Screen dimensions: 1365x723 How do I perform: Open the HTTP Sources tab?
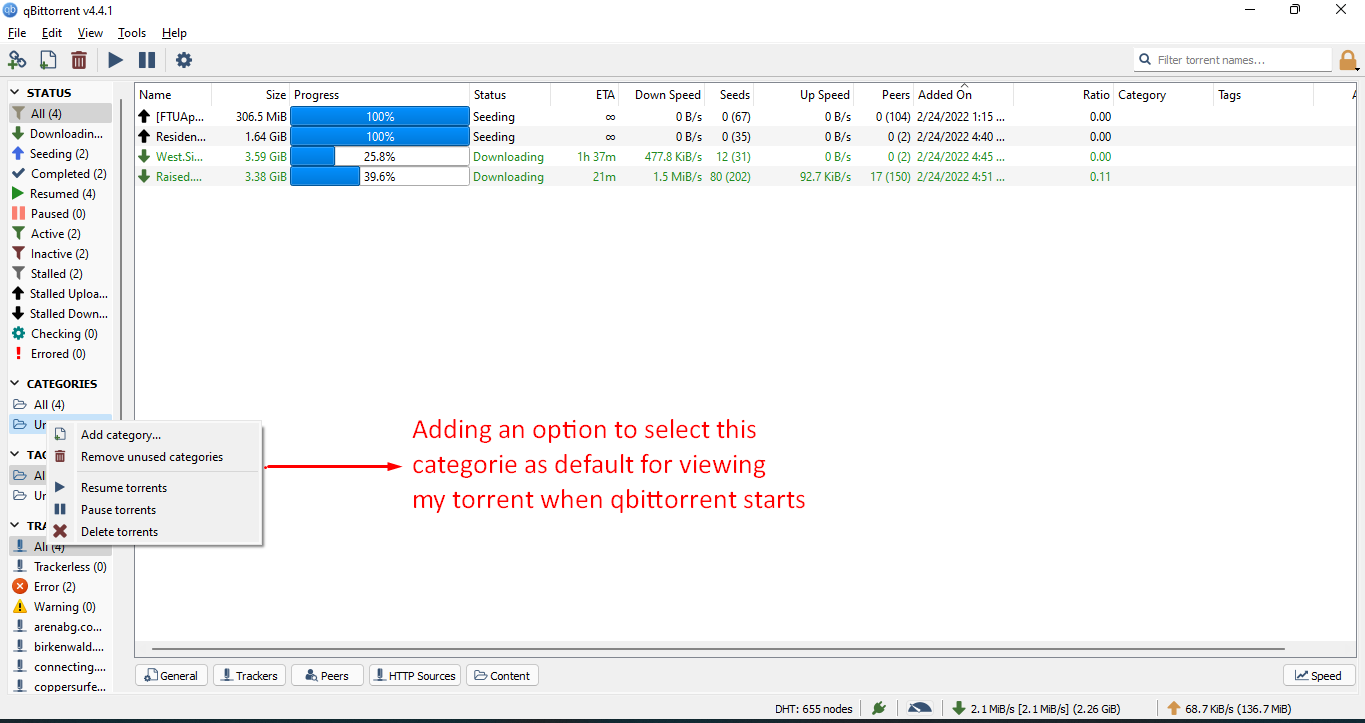tap(415, 676)
